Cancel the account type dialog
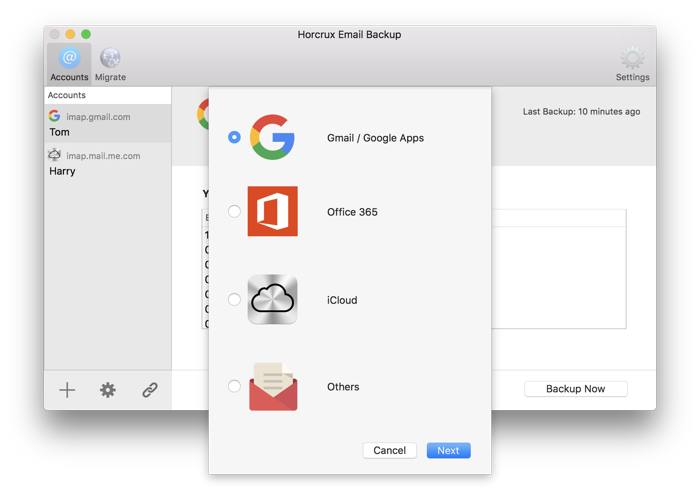Screen dimensions: 700x491 click(x=389, y=450)
